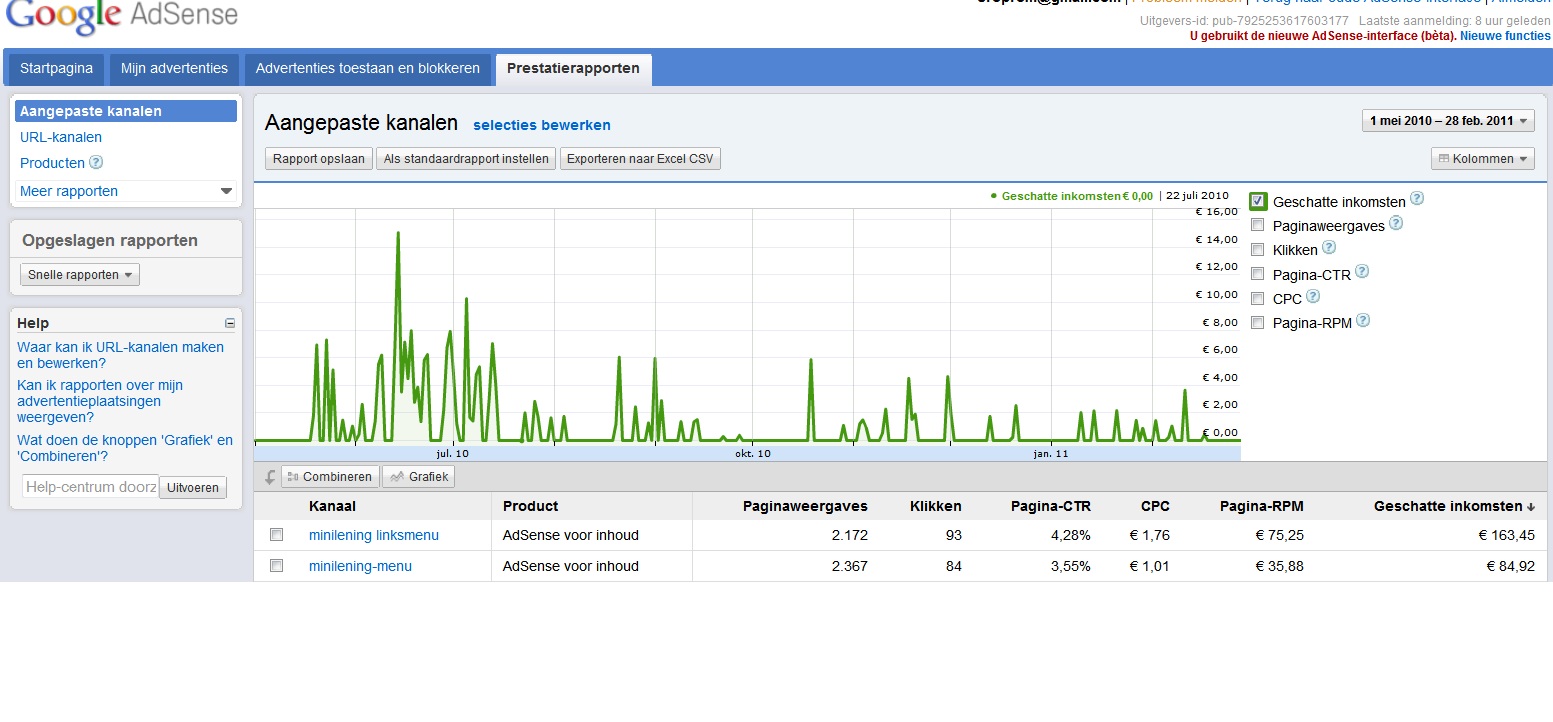Open help icon beside Paginaweergaves checkbox

pos(1396,223)
